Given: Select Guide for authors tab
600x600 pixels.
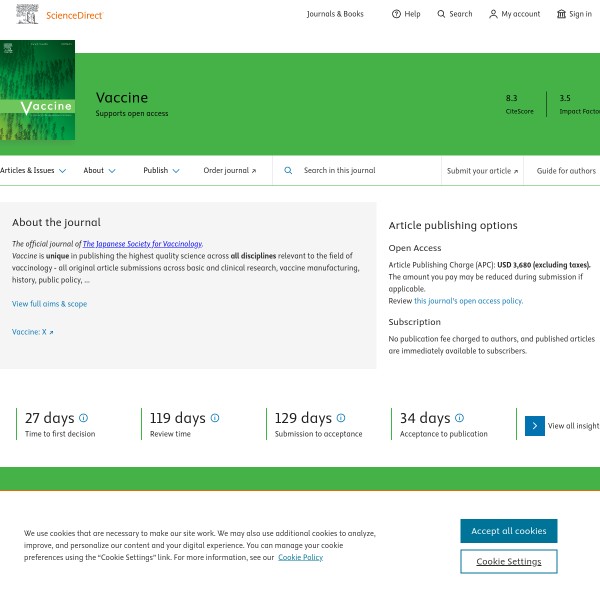Looking at the screenshot, I should tap(566, 171).
